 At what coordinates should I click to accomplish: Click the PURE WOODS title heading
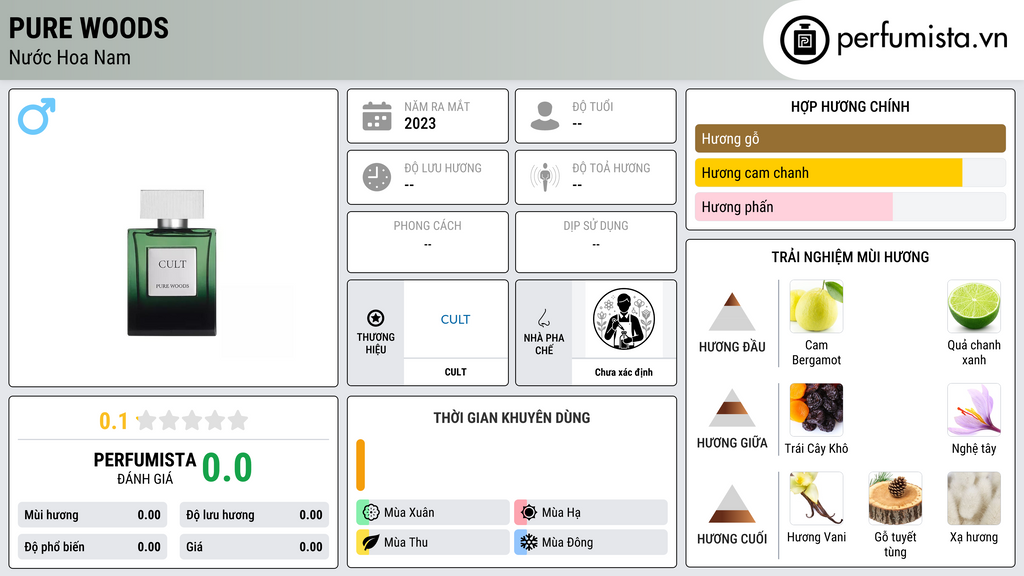[x=89, y=28]
